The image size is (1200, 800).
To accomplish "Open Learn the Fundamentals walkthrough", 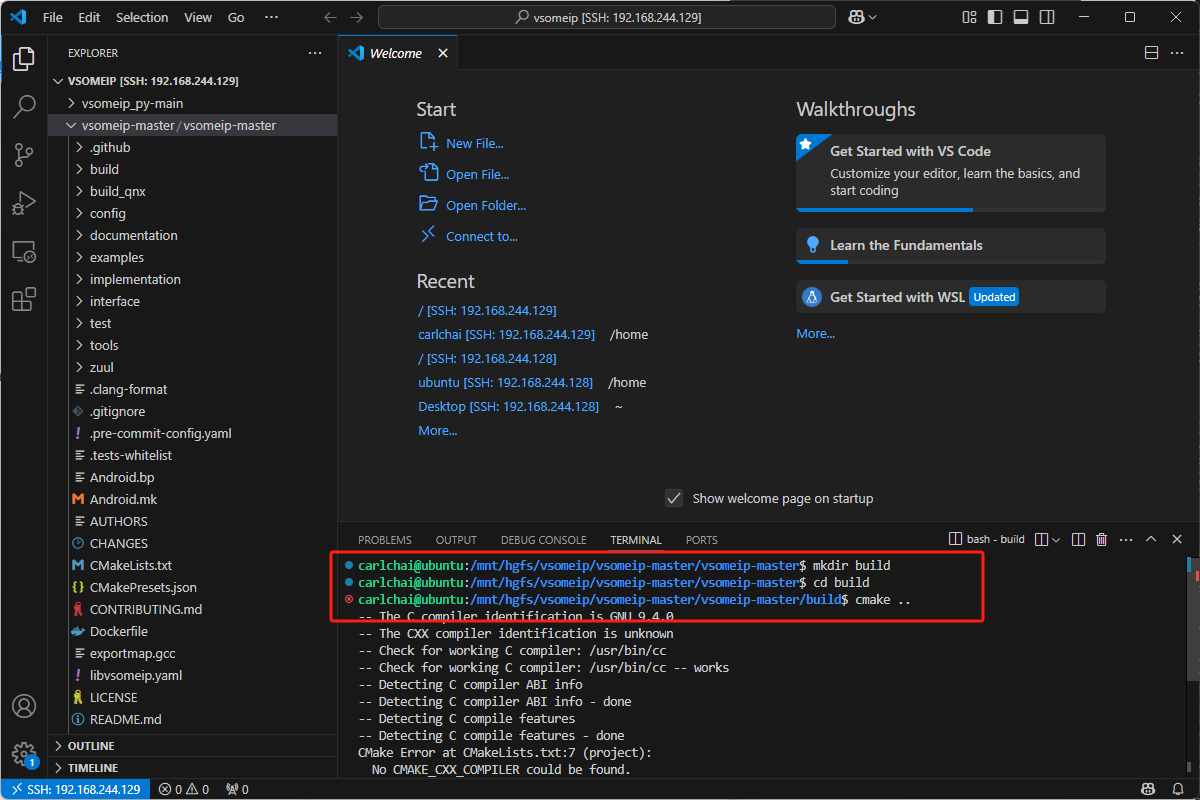I will [951, 245].
